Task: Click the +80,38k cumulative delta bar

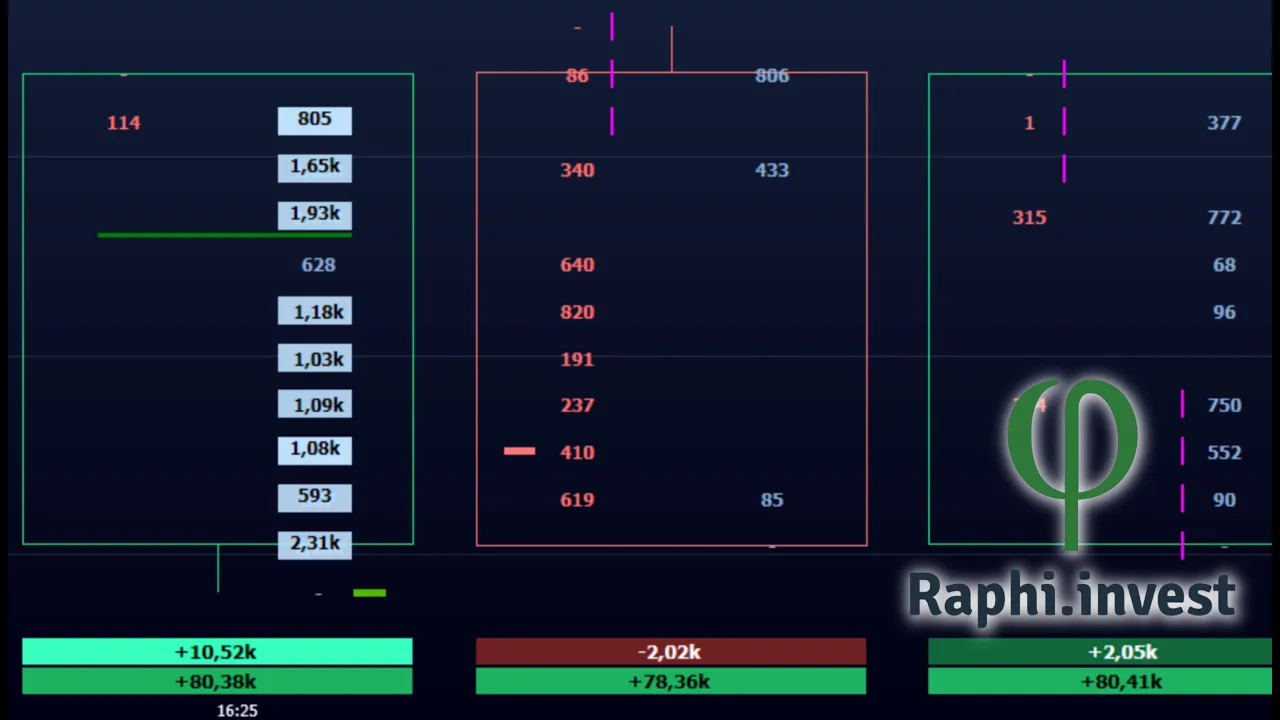Action: pos(217,681)
